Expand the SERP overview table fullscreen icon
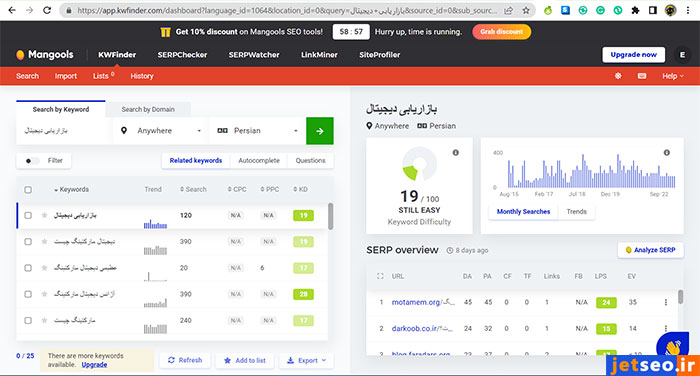The image size is (700, 376). pyautogui.click(x=380, y=276)
